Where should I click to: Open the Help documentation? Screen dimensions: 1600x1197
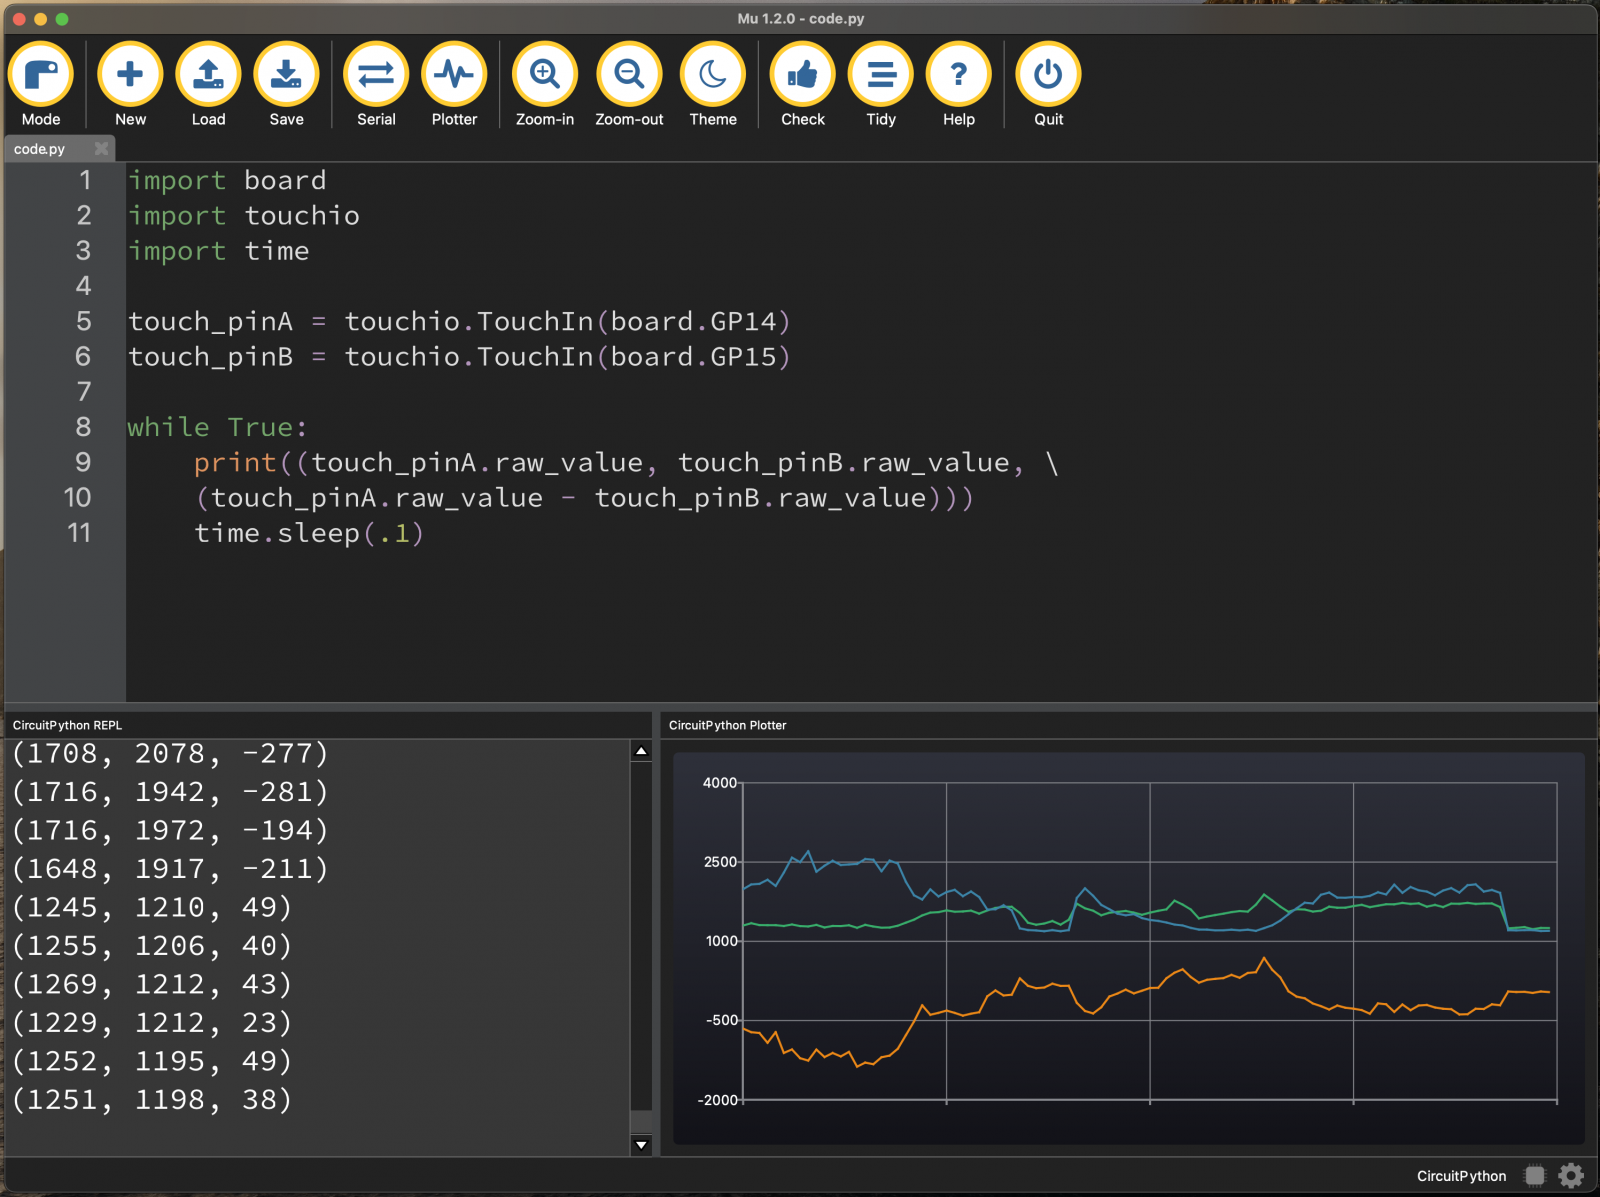click(959, 76)
